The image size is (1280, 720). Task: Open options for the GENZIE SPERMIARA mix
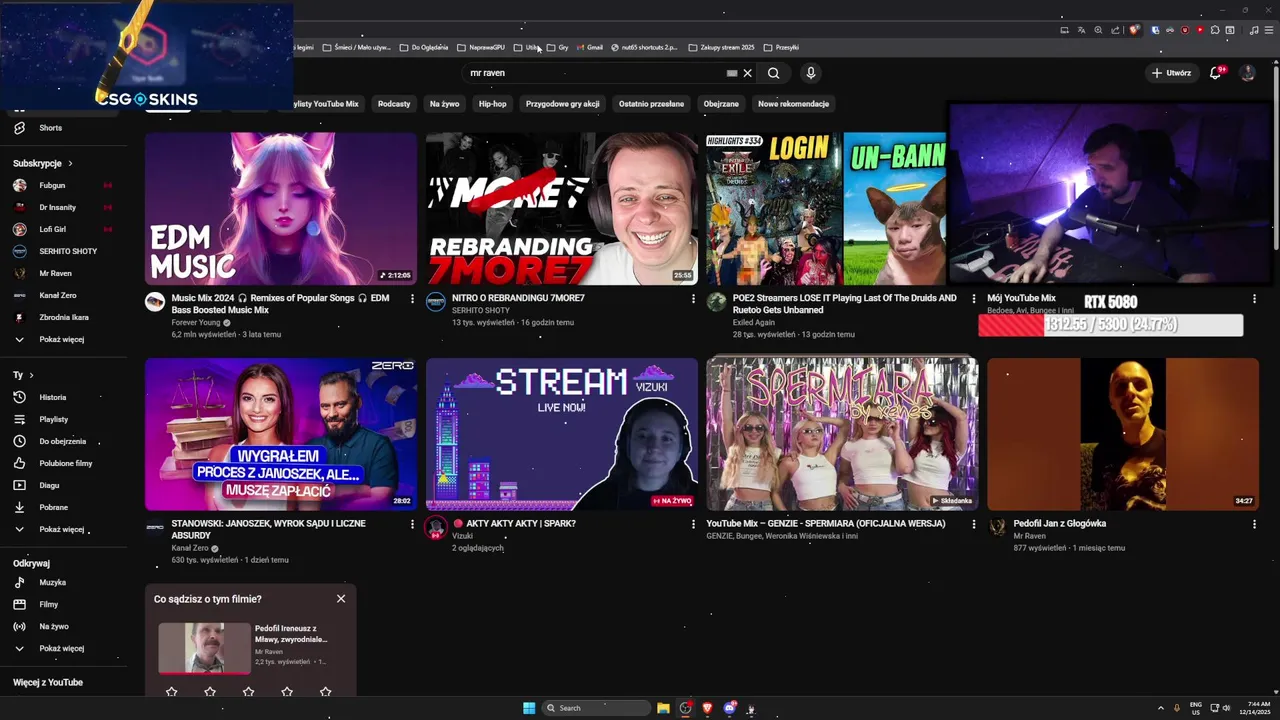click(974, 524)
